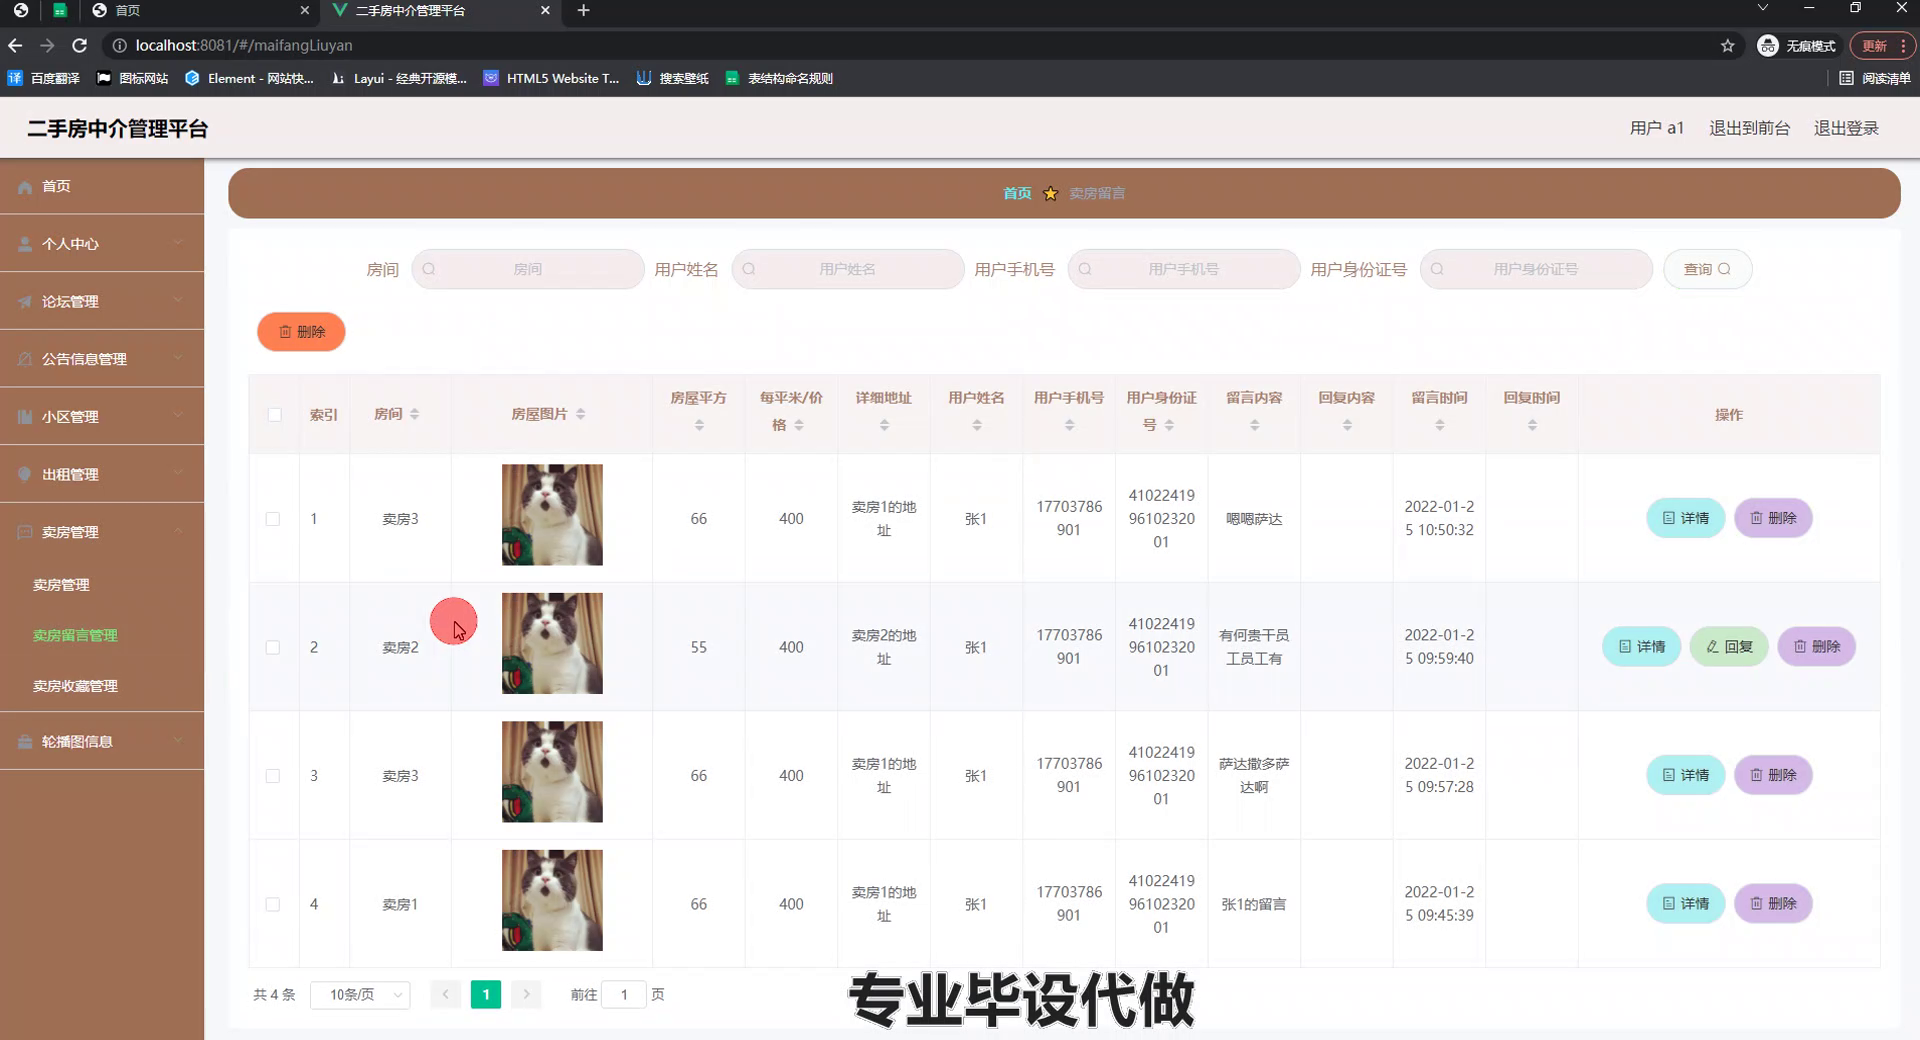This screenshot has width=1920, height=1040.
Task: Click the 房间 search input field
Action: (527, 269)
